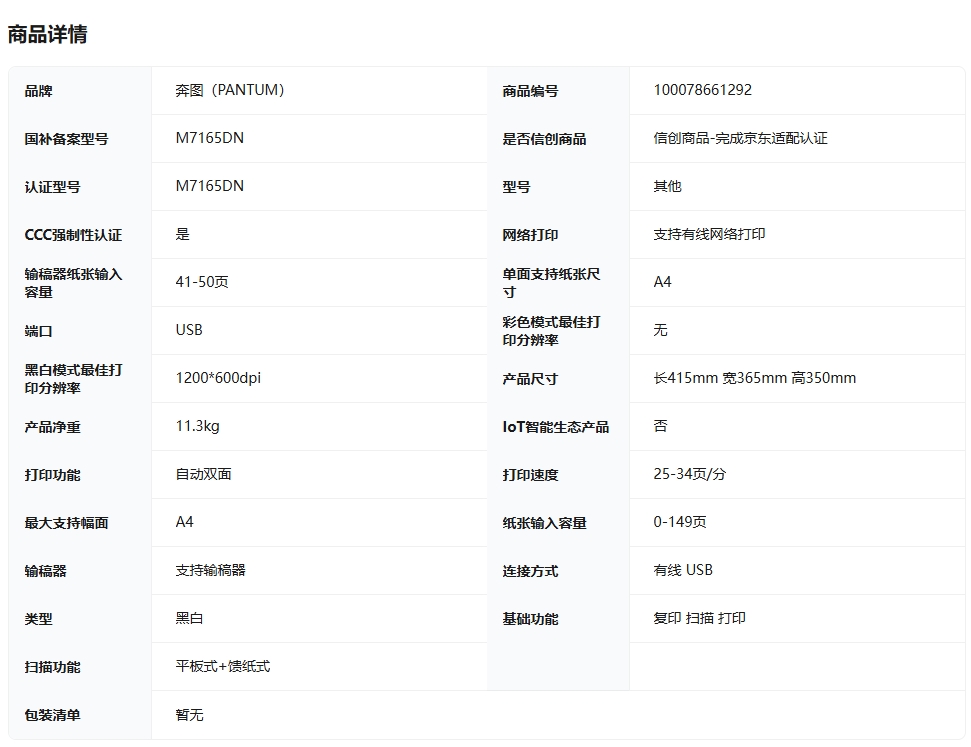Click the 暂无 packing list value
Viewport: 971px width, 747px height.
[189, 715]
